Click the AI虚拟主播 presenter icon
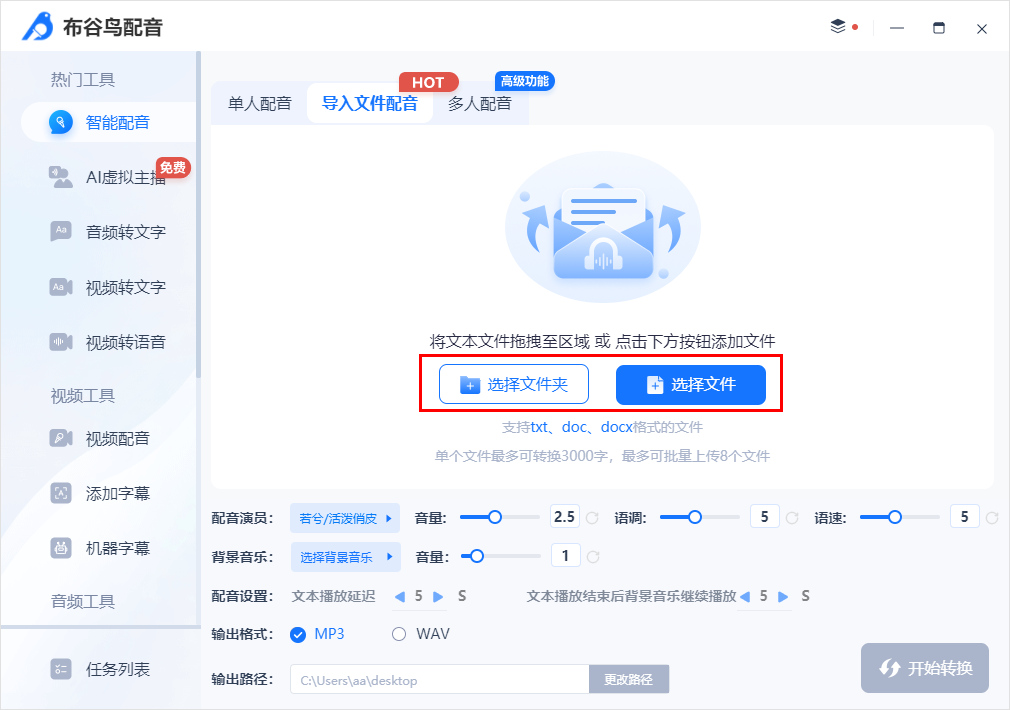 pyautogui.click(x=61, y=177)
